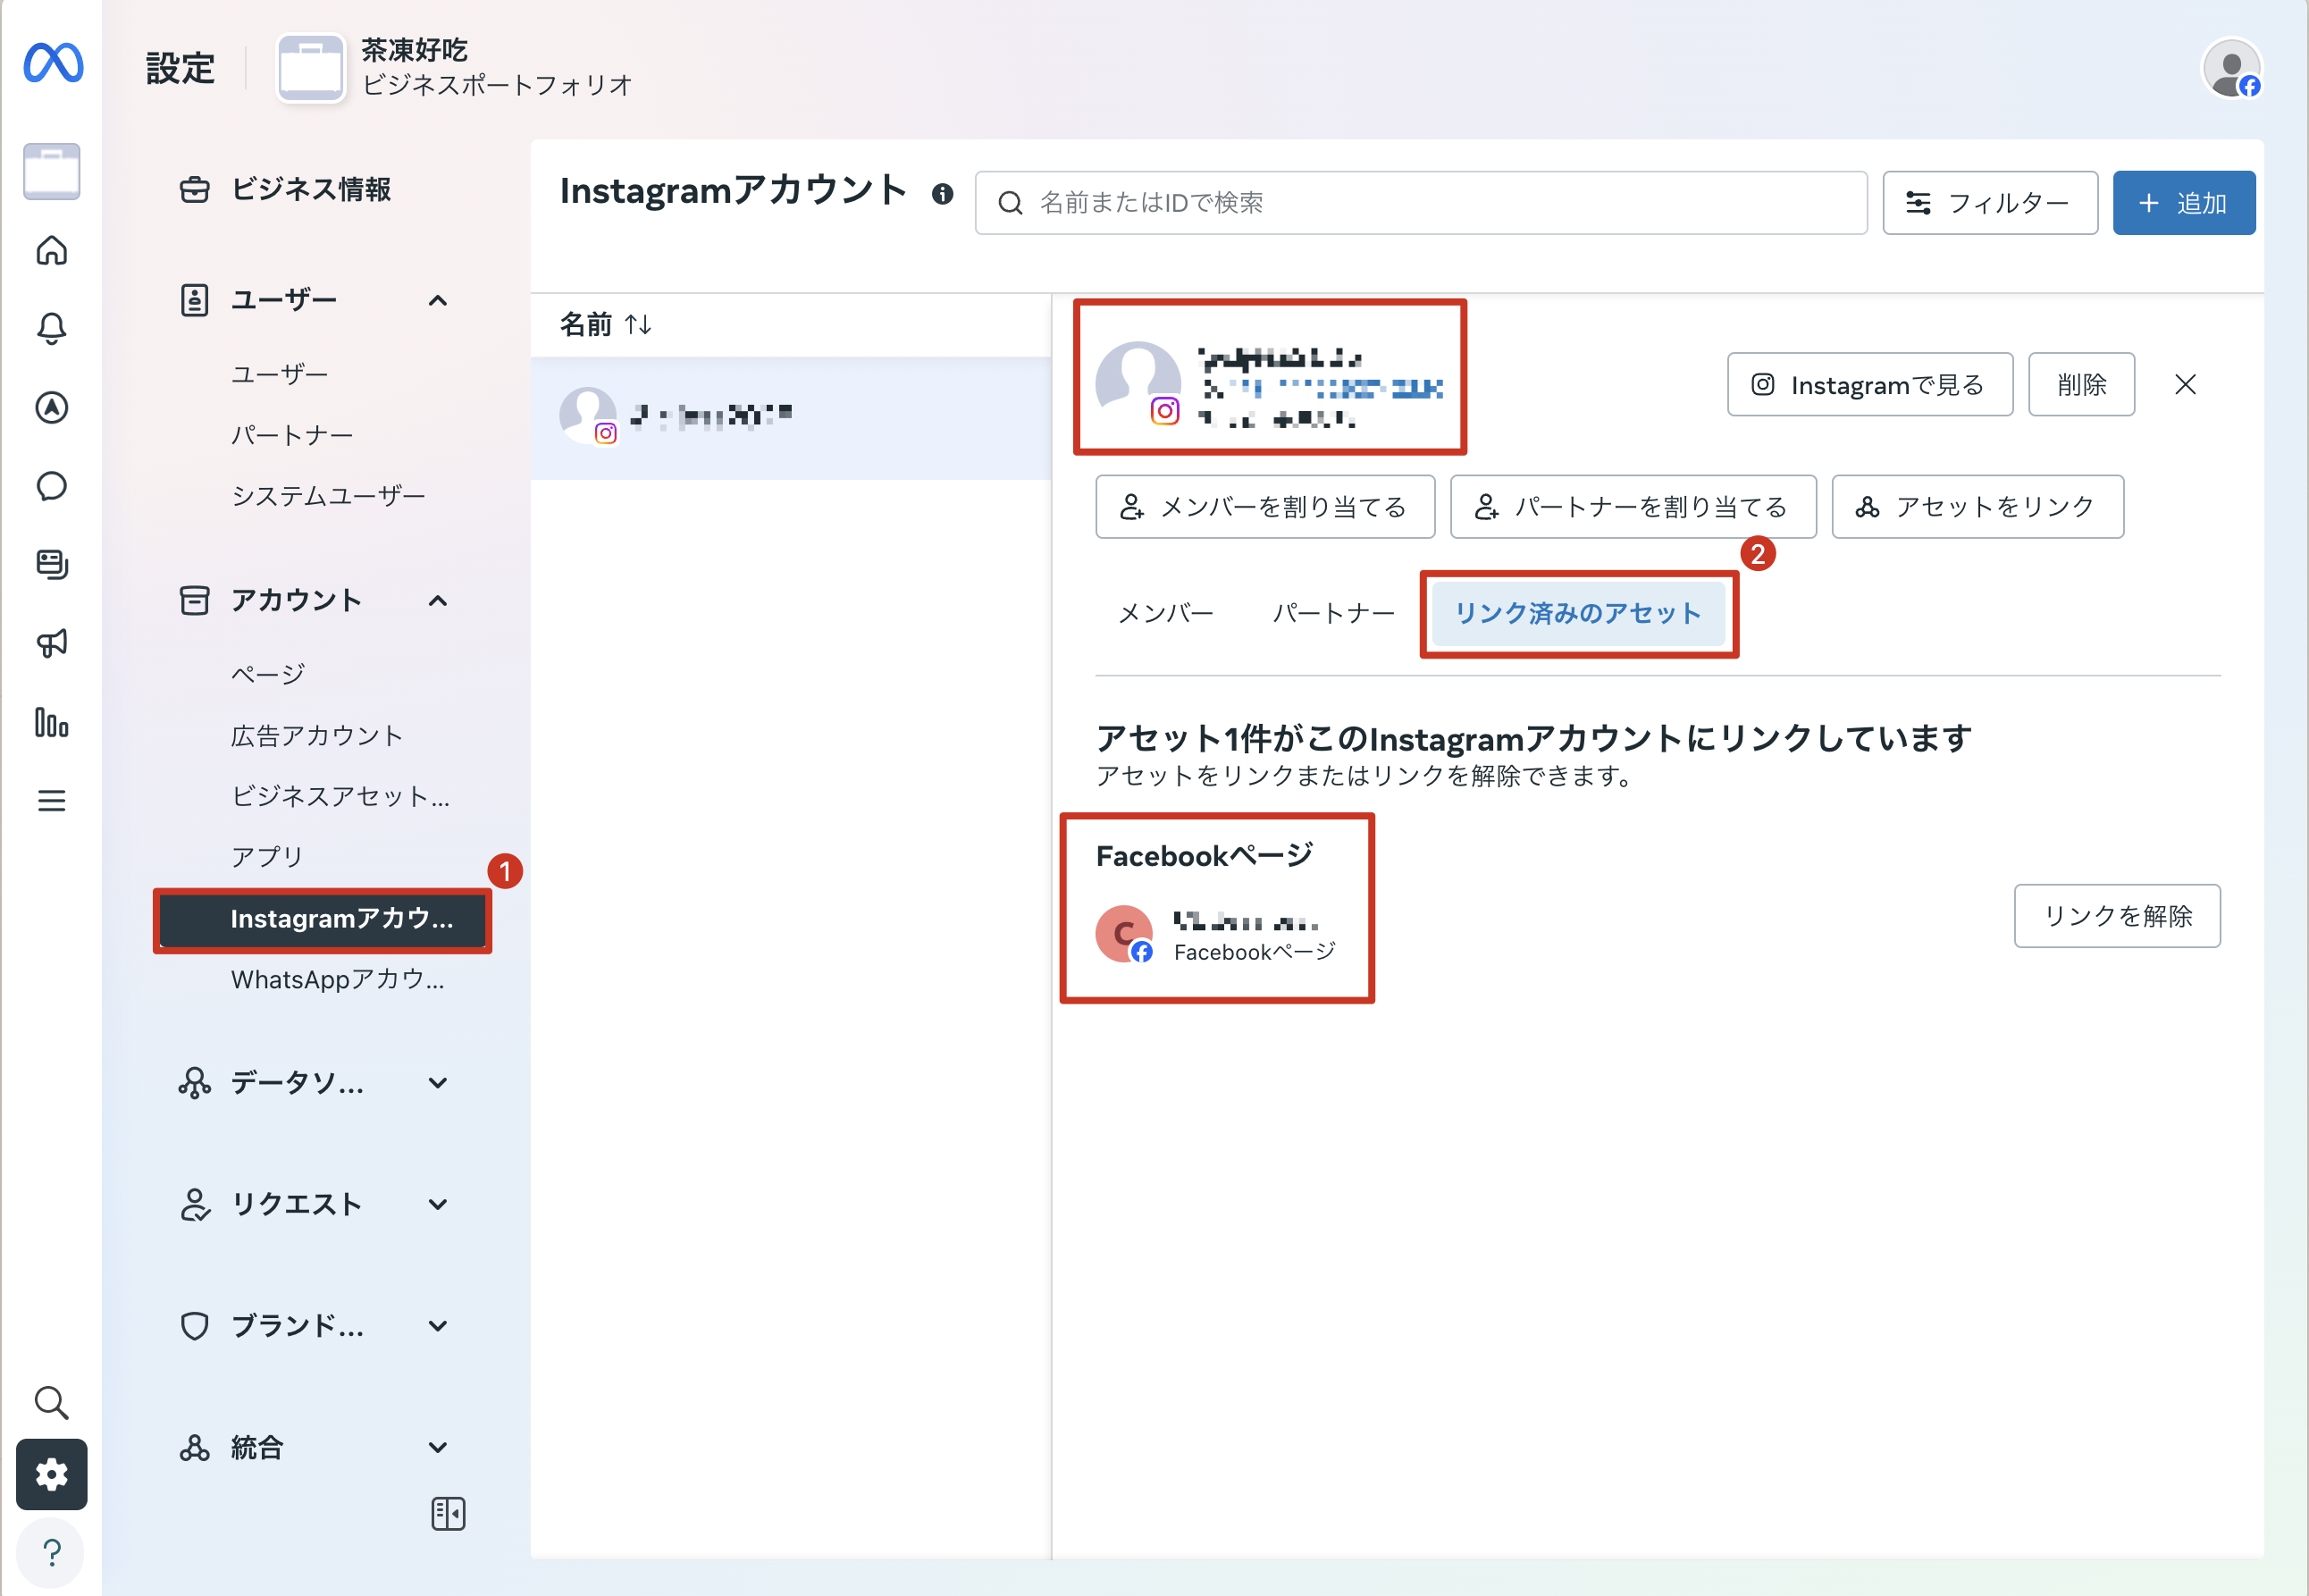
Task: Select システムユーザー in sidebar
Action: [328, 497]
